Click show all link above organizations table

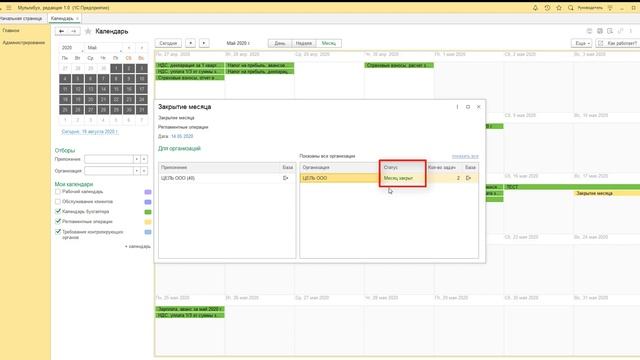pos(465,156)
